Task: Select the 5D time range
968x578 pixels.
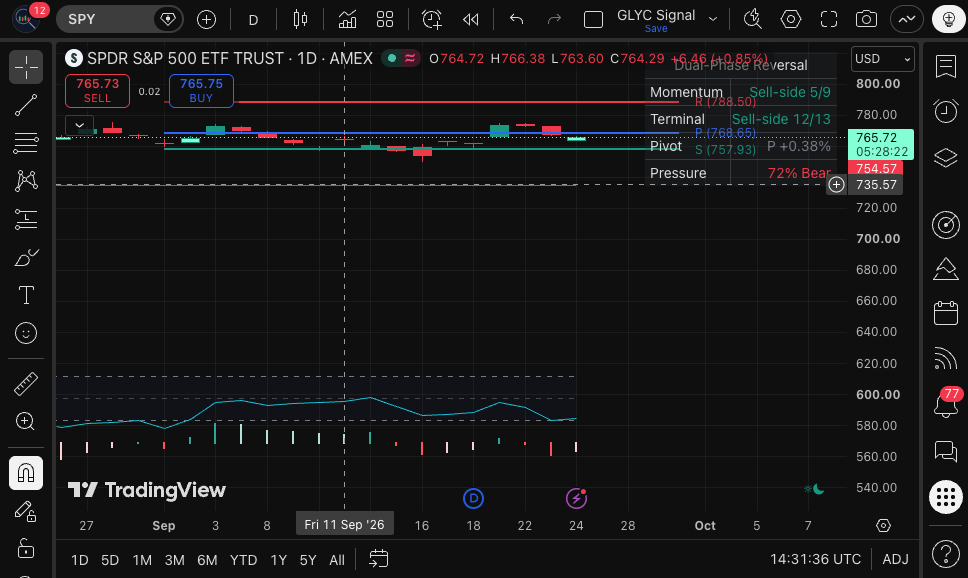Action: click(110, 560)
